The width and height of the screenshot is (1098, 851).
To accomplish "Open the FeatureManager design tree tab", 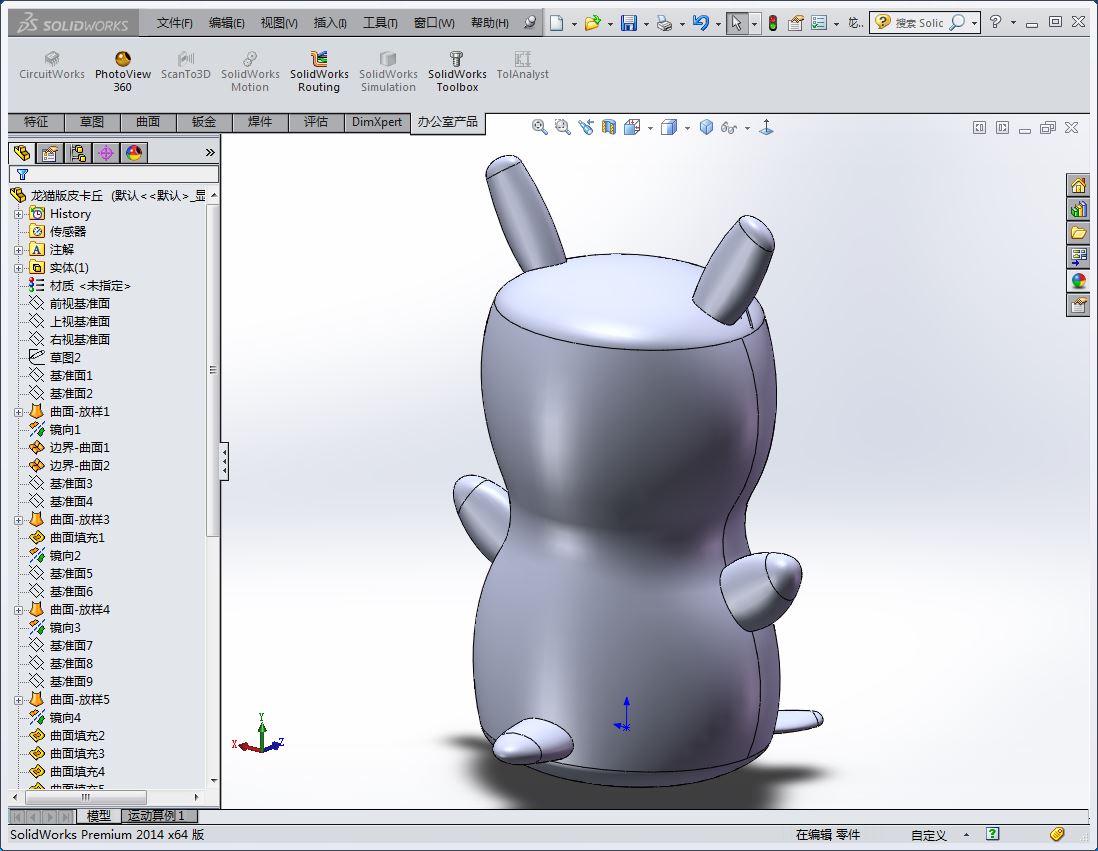I will tap(22, 153).
